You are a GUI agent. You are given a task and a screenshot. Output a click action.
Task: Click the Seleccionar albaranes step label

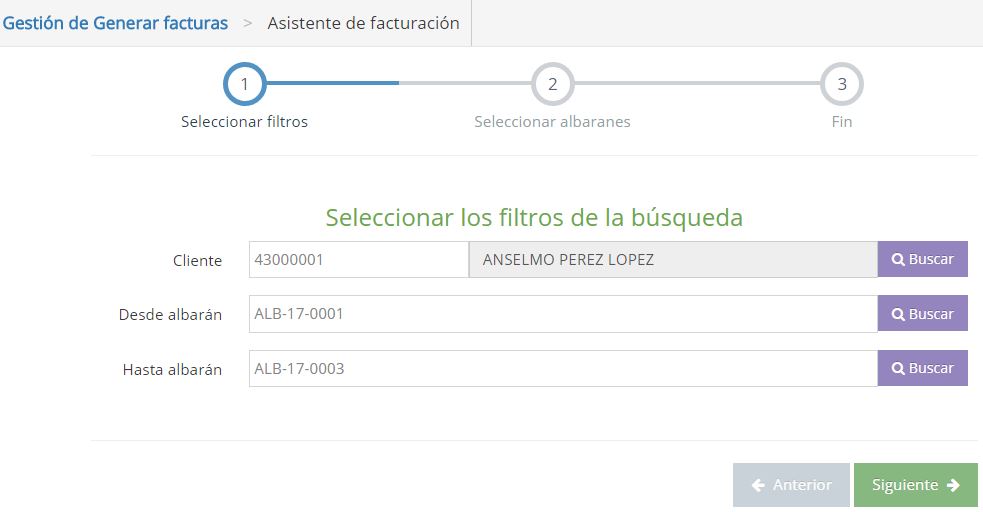tap(552, 122)
